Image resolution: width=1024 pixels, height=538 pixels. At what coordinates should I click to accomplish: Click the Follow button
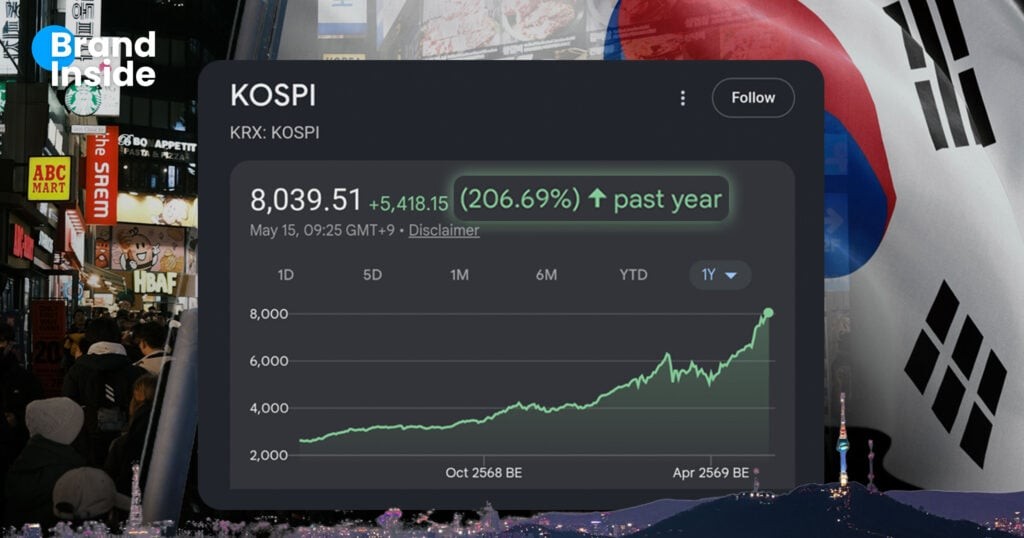coord(753,98)
